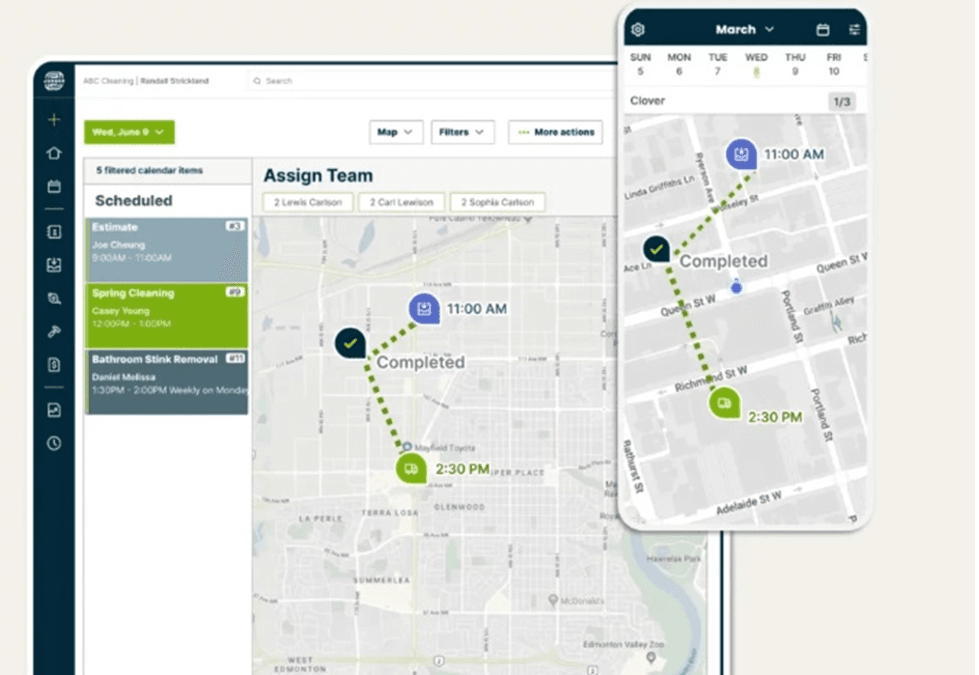Click the plus icon to create new item
The width and height of the screenshot is (979, 675).
pos(54,117)
